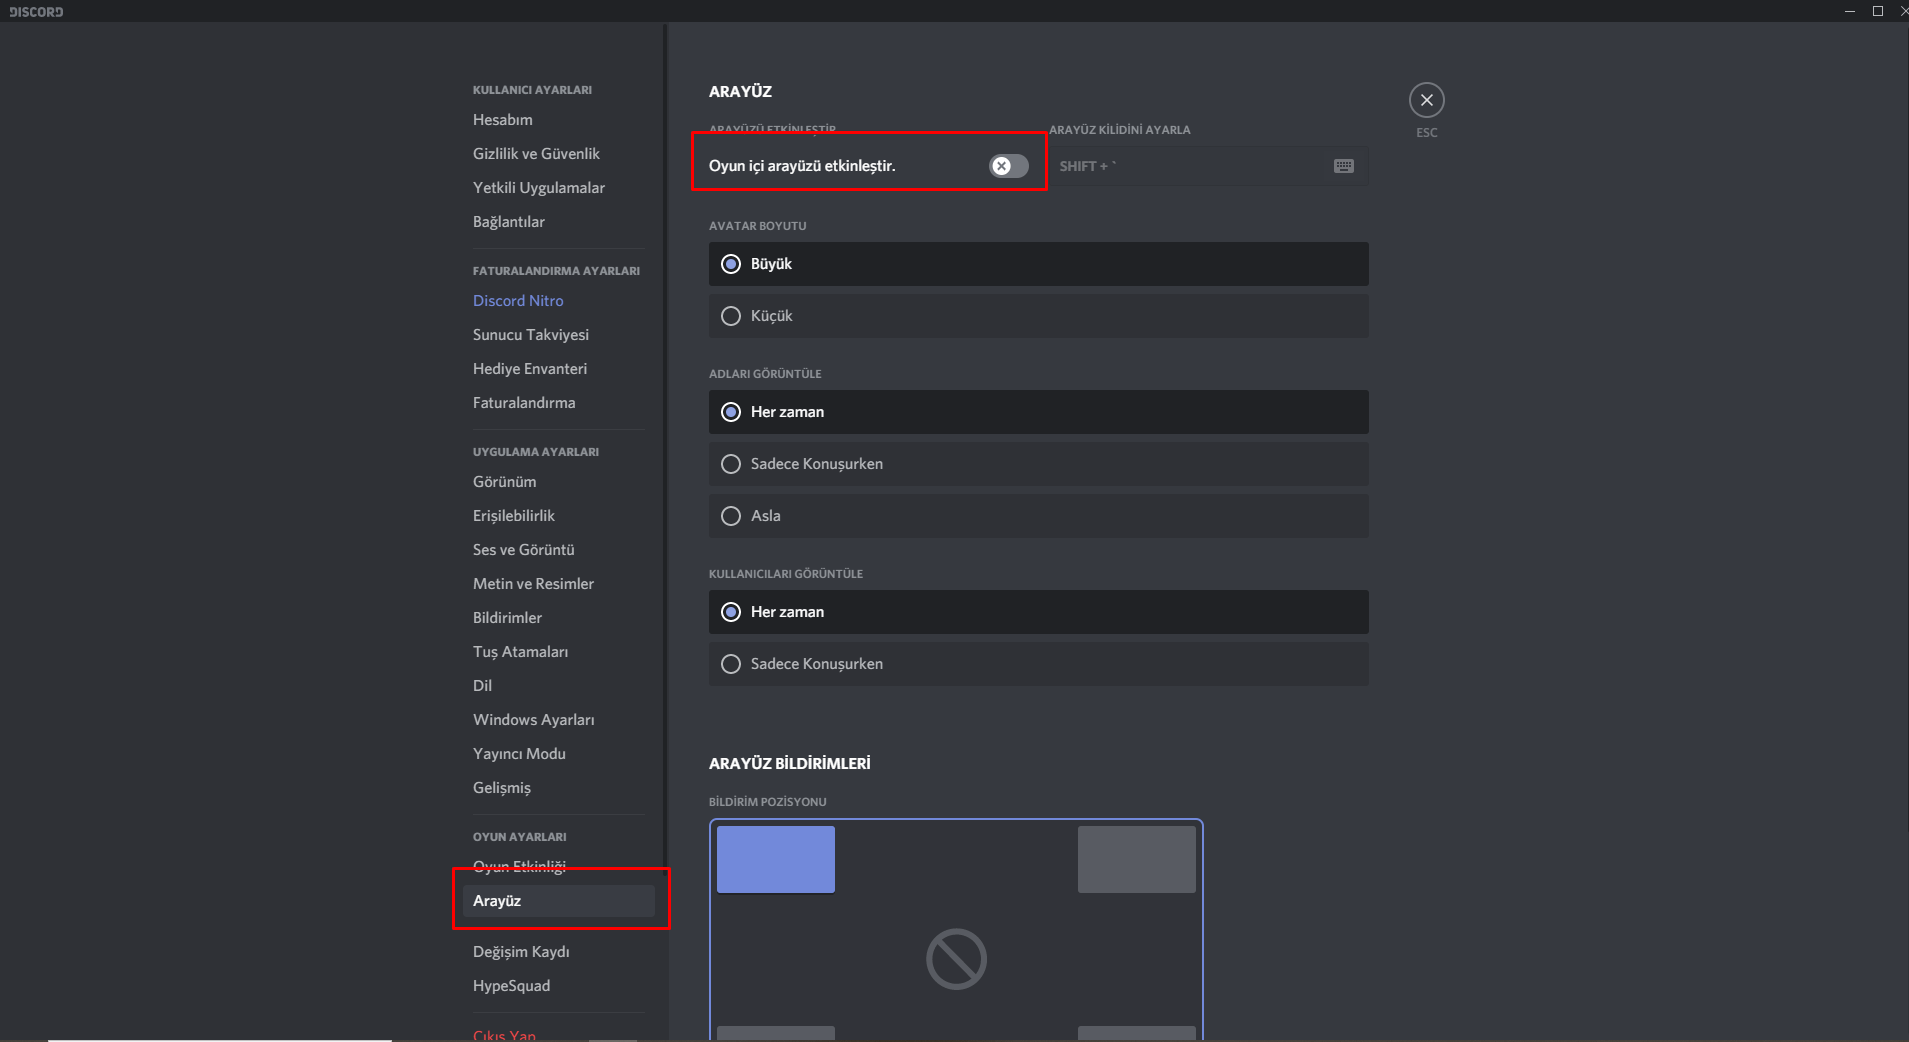Viewport: 1909px width, 1042px height.
Task: Maximize the Discord window
Action: click(1878, 11)
